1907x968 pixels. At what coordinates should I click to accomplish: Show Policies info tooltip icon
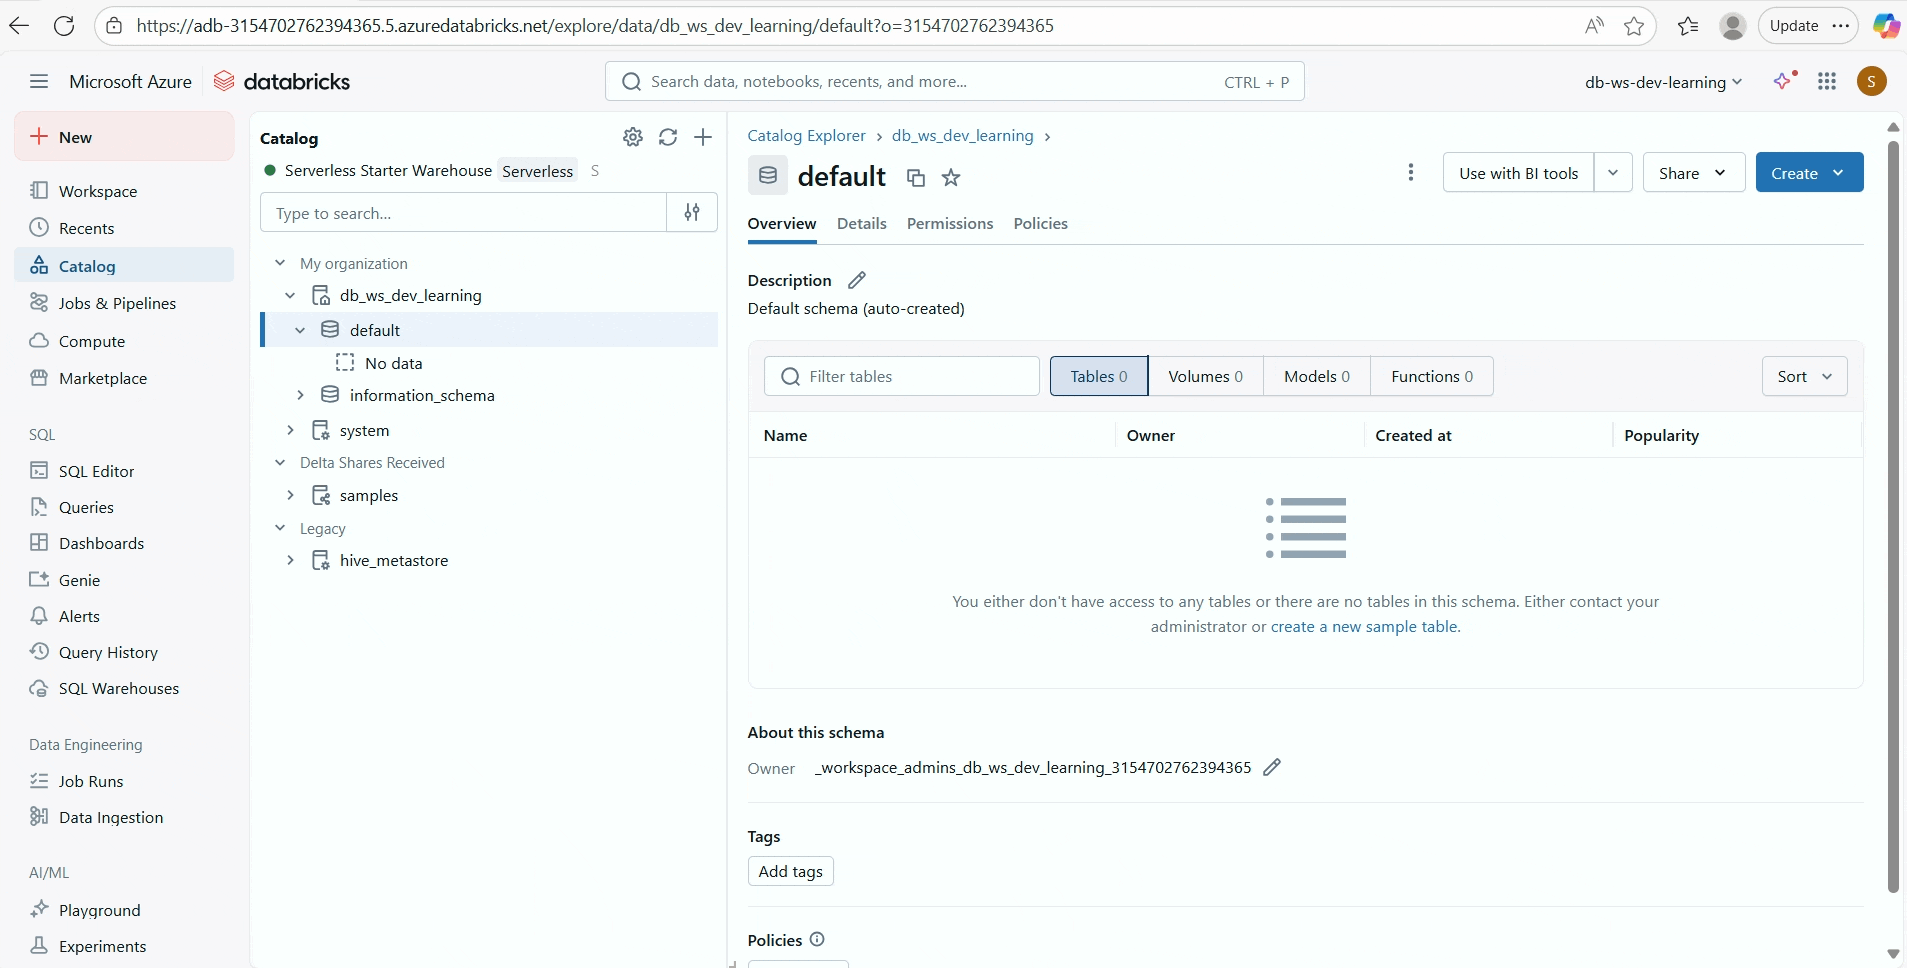[x=817, y=939]
